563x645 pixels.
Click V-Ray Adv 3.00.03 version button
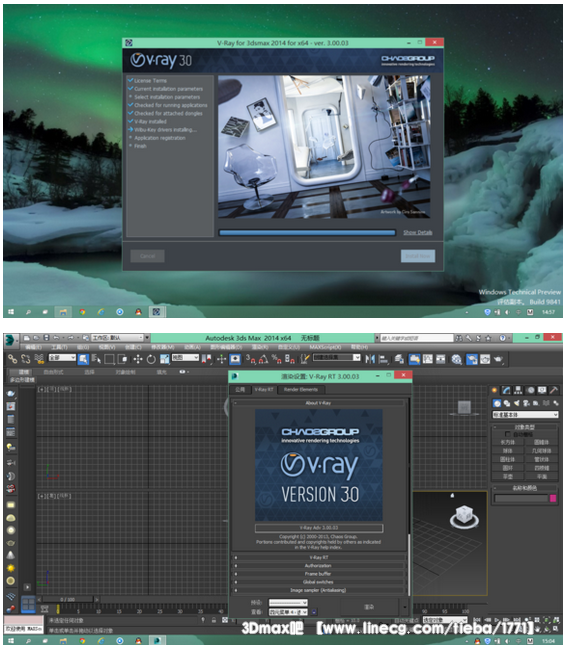tap(319, 528)
